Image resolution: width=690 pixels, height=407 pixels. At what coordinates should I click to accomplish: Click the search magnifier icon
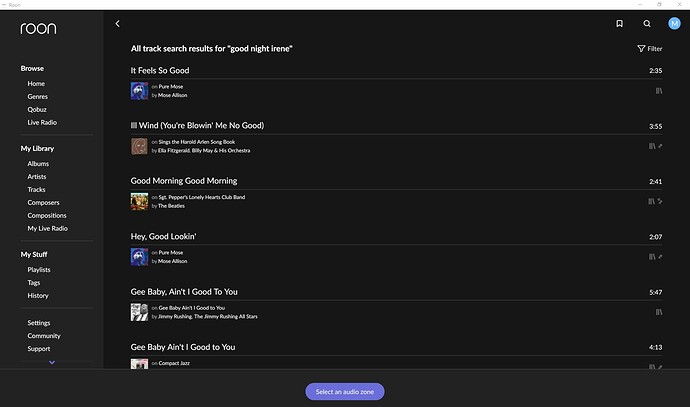pyautogui.click(x=647, y=24)
